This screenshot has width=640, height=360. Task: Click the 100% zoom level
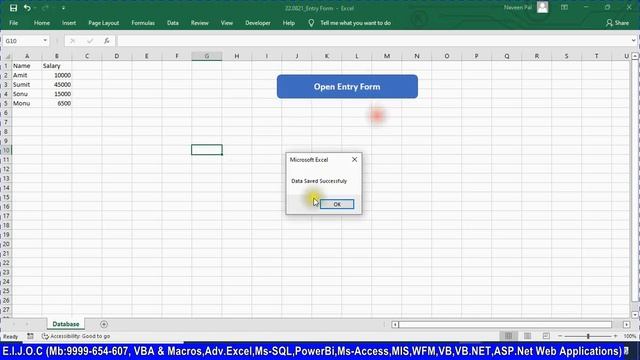tap(630, 336)
